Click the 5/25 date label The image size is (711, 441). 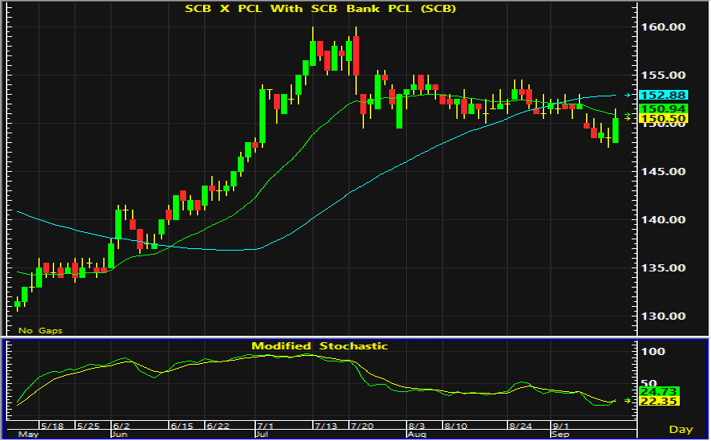click(88, 426)
